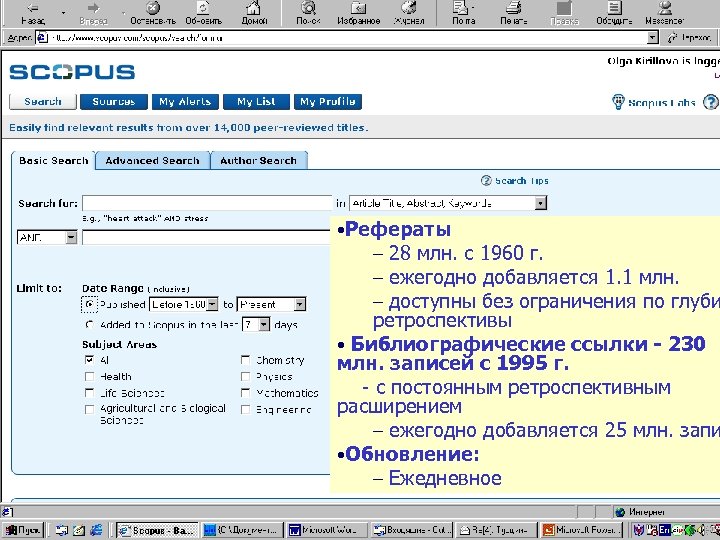Switch to the Re[4] taskbar window
The image size is (720, 540).
[497, 530]
